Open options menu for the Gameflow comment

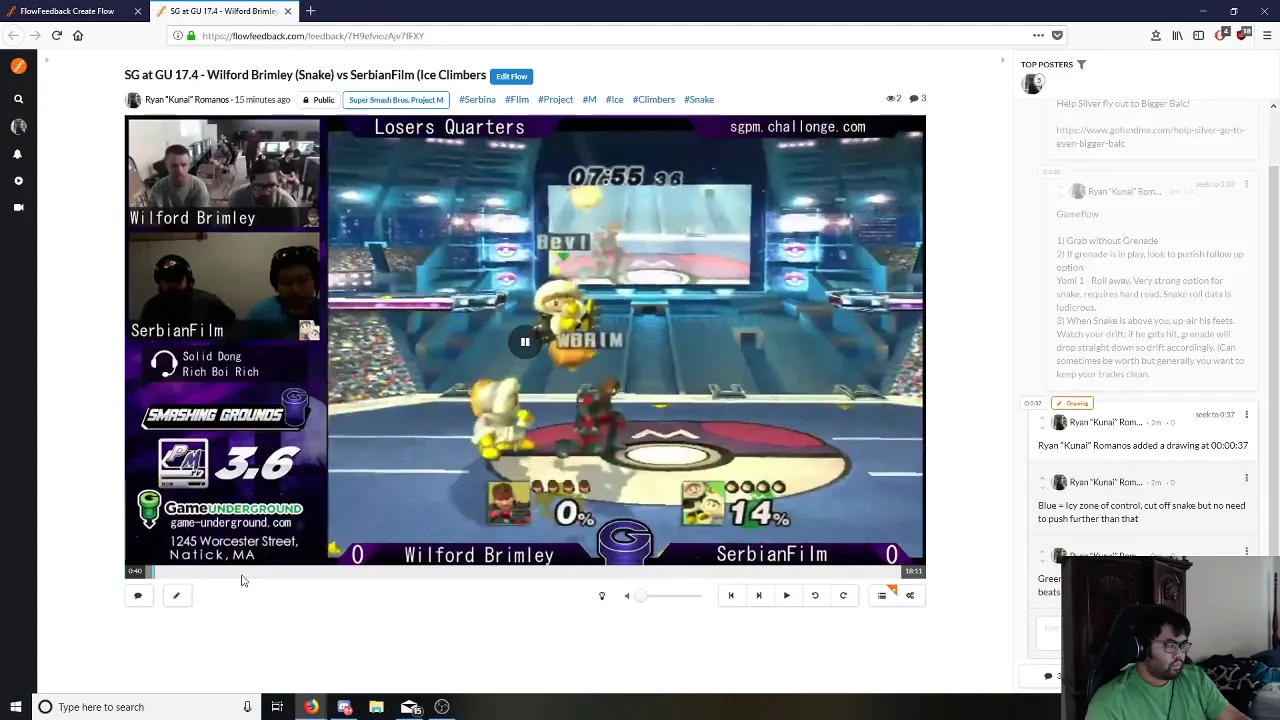(x=1246, y=185)
